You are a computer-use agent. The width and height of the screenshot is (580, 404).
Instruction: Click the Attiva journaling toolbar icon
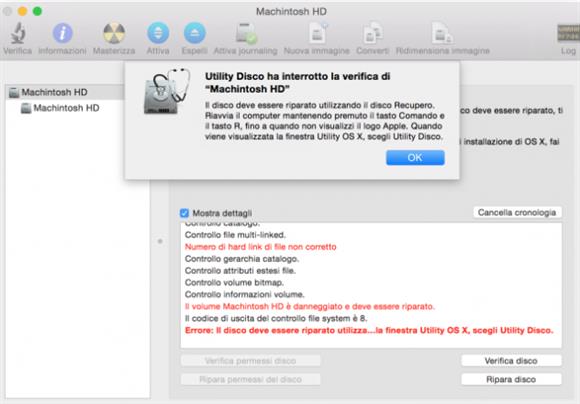coord(246,33)
